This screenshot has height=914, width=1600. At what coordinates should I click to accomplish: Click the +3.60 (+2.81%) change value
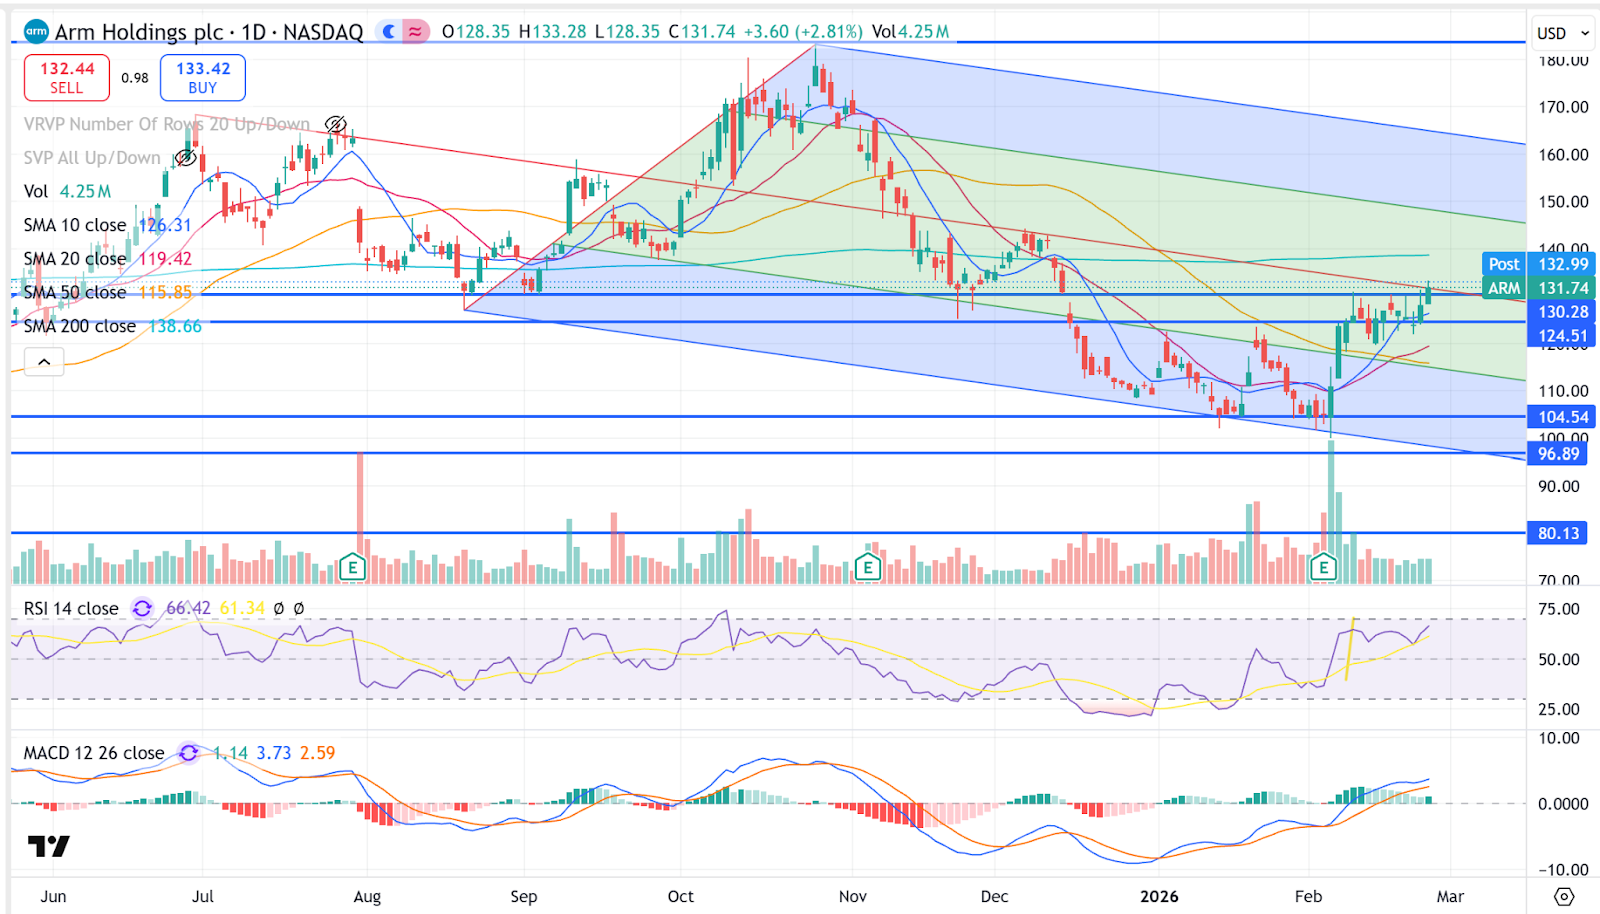(803, 32)
